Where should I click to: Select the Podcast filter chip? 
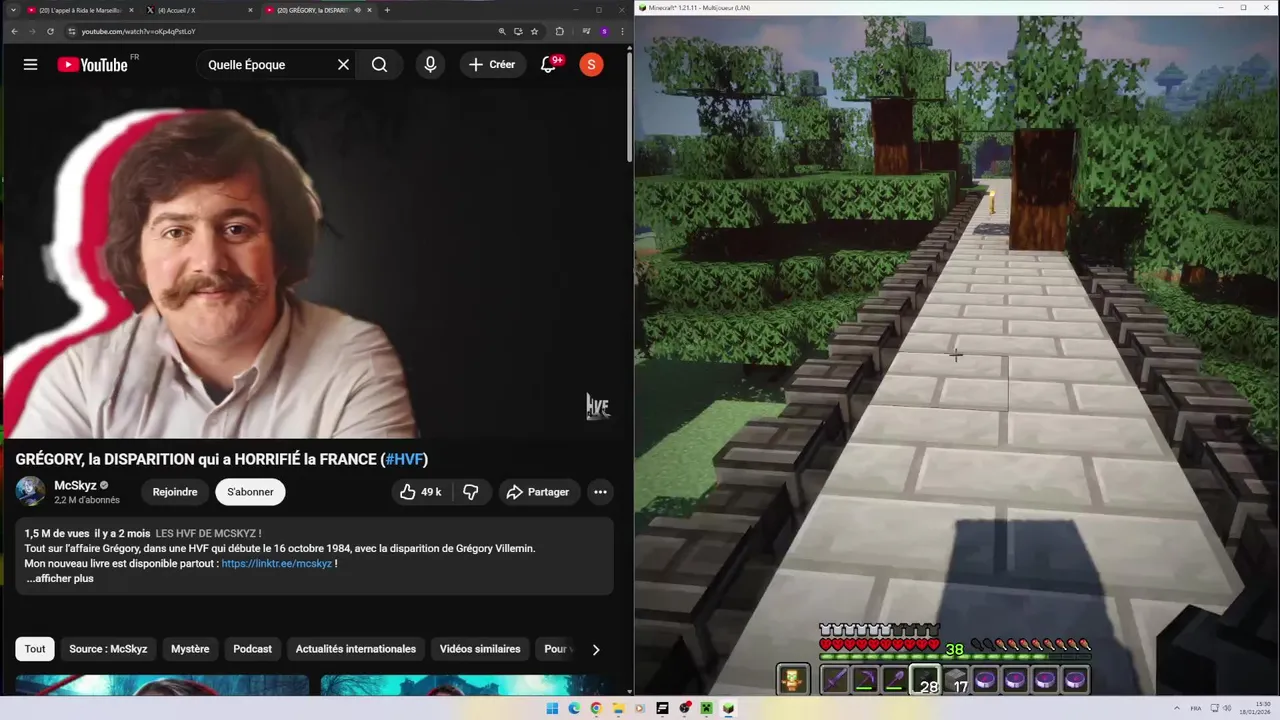coord(252,649)
